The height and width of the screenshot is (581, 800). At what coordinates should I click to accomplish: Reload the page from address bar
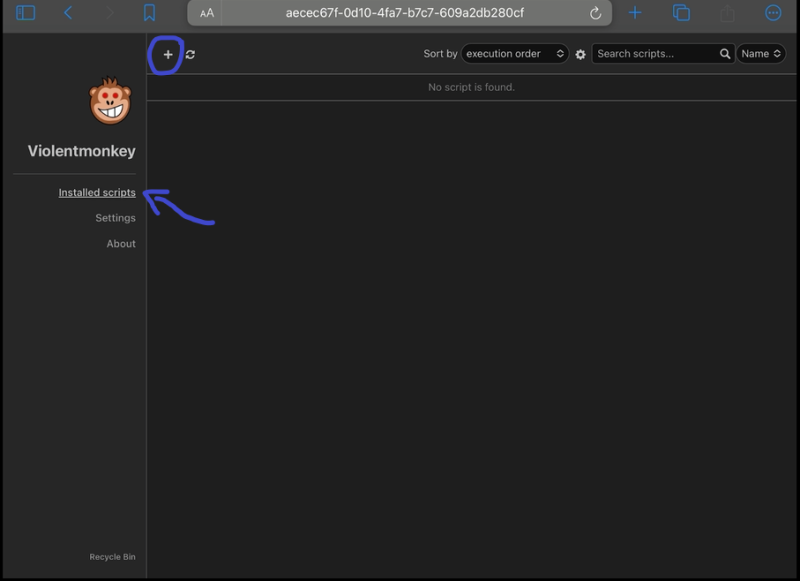pos(596,13)
